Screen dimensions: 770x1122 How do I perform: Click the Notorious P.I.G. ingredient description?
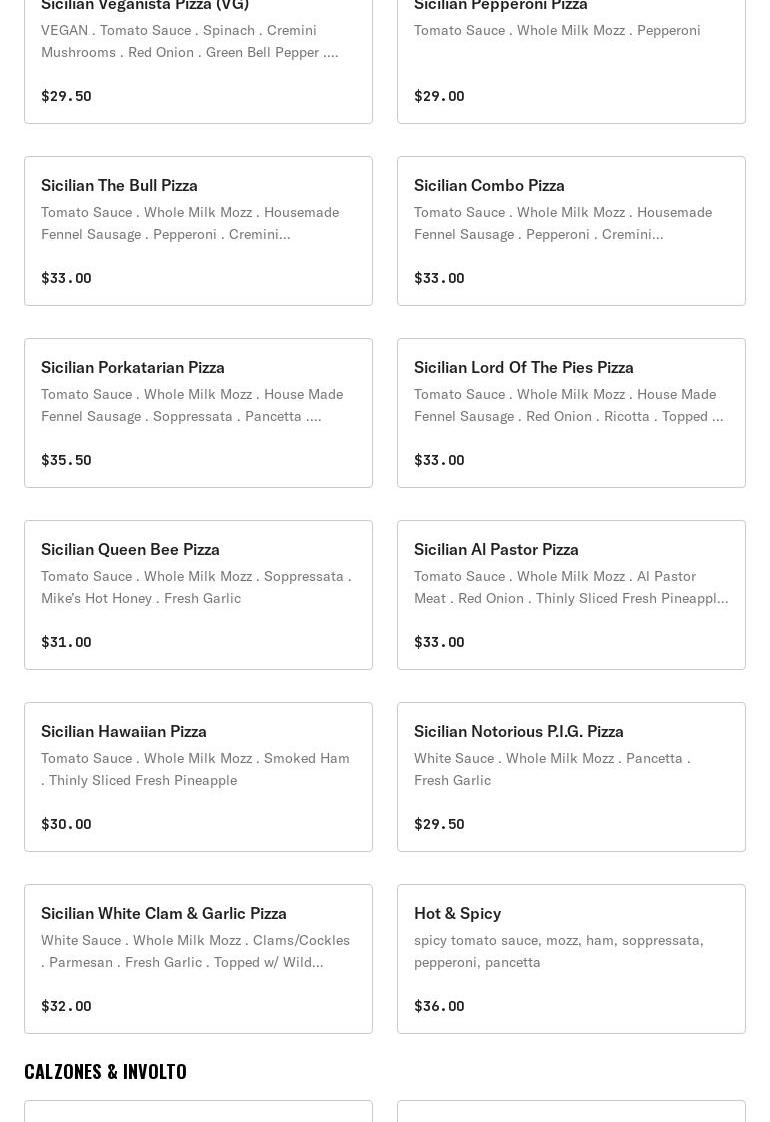pyautogui.click(x=552, y=769)
